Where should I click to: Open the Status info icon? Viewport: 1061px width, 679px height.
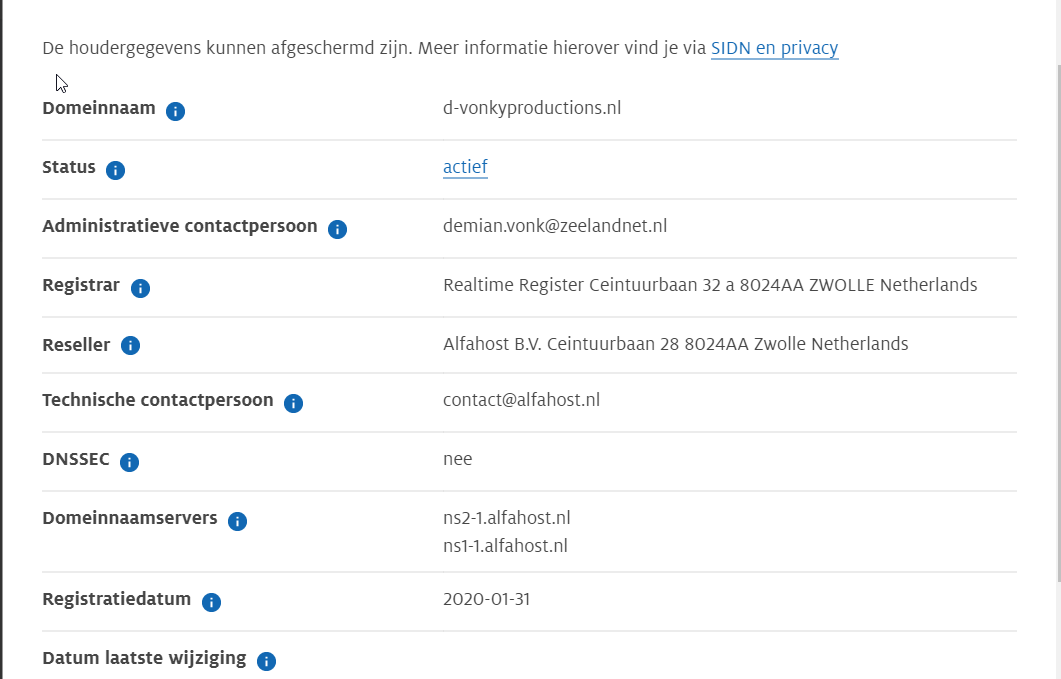(116, 170)
